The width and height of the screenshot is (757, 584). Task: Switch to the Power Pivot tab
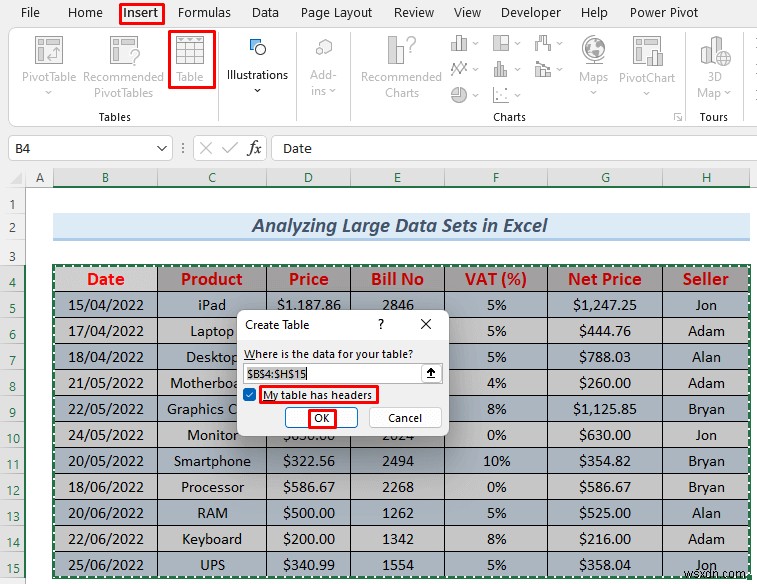[x=664, y=13]
